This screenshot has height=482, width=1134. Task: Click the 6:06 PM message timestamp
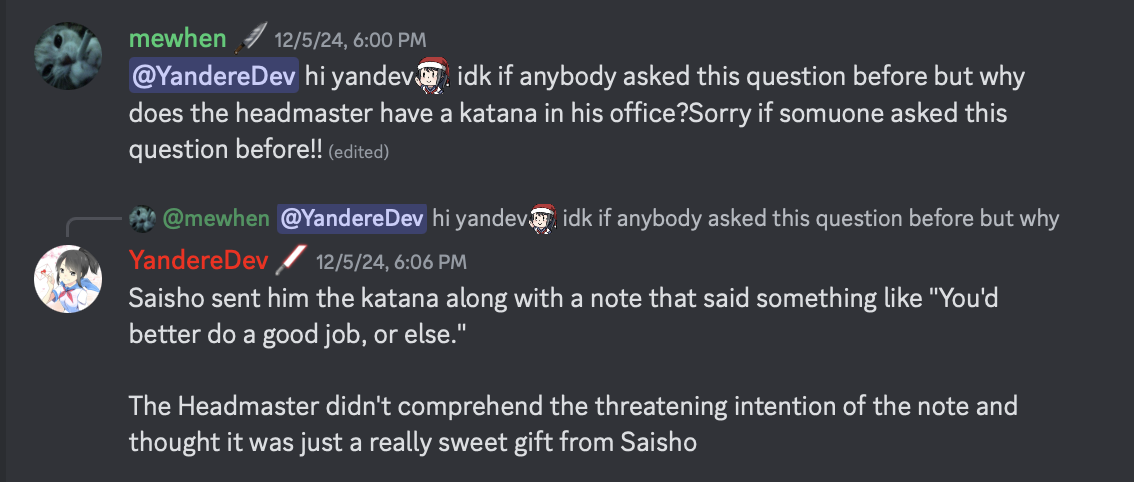(x=391, y=262)
